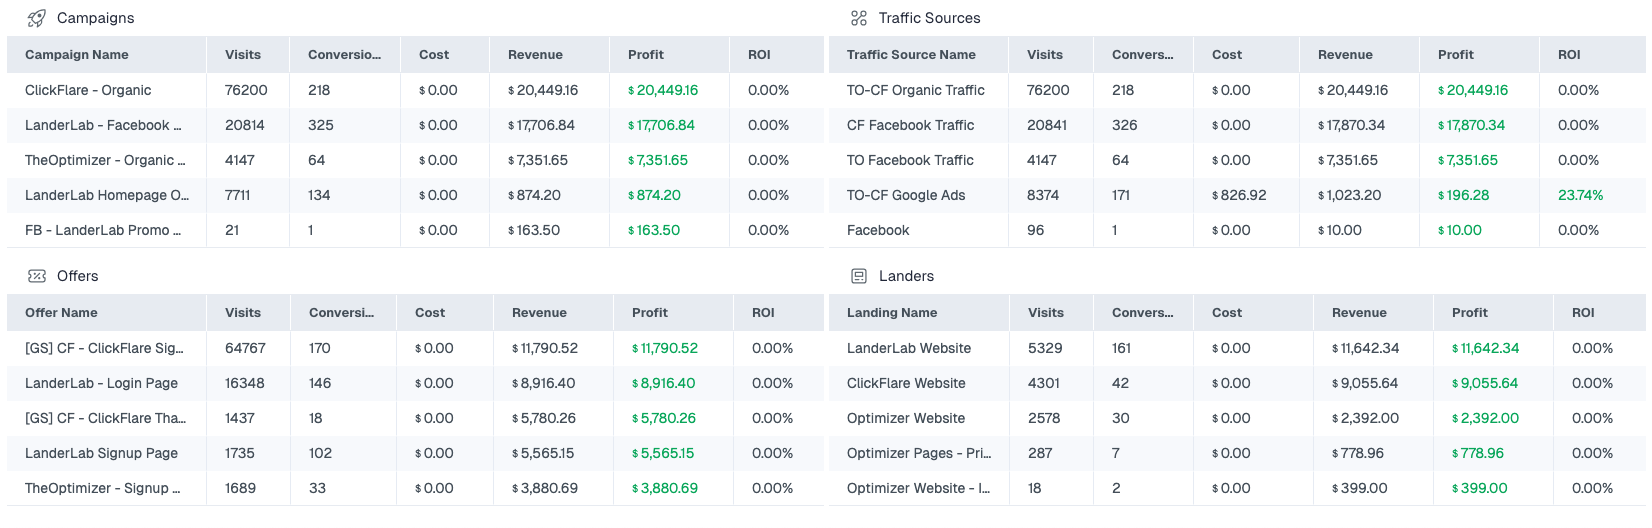Sort Offers by Revenue column header

click(539, 313)
